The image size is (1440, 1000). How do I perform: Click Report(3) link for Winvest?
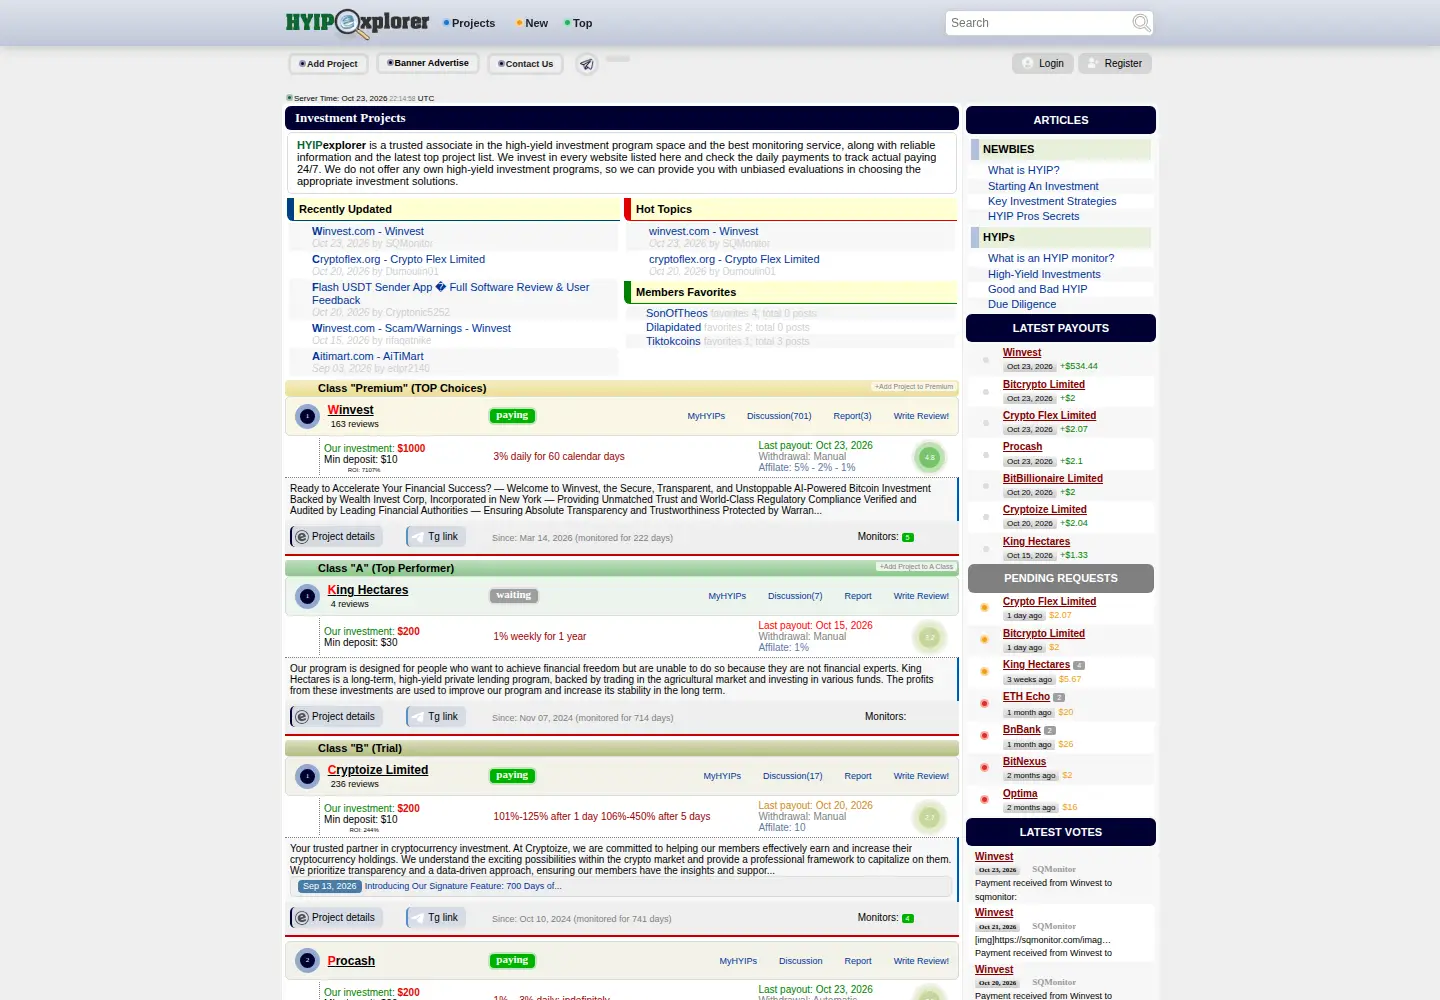(x=852, y=416)
